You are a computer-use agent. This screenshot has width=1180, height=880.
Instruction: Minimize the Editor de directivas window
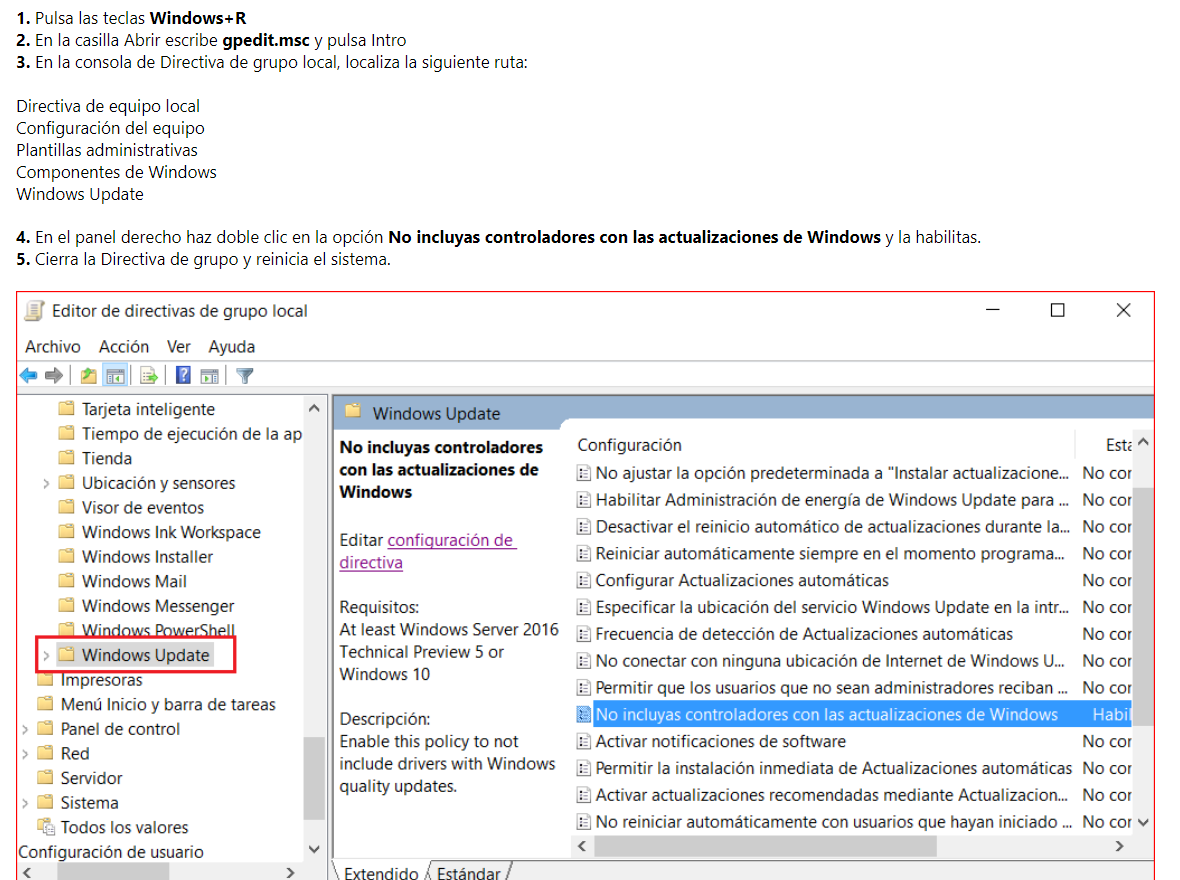(x=993, y=310)
